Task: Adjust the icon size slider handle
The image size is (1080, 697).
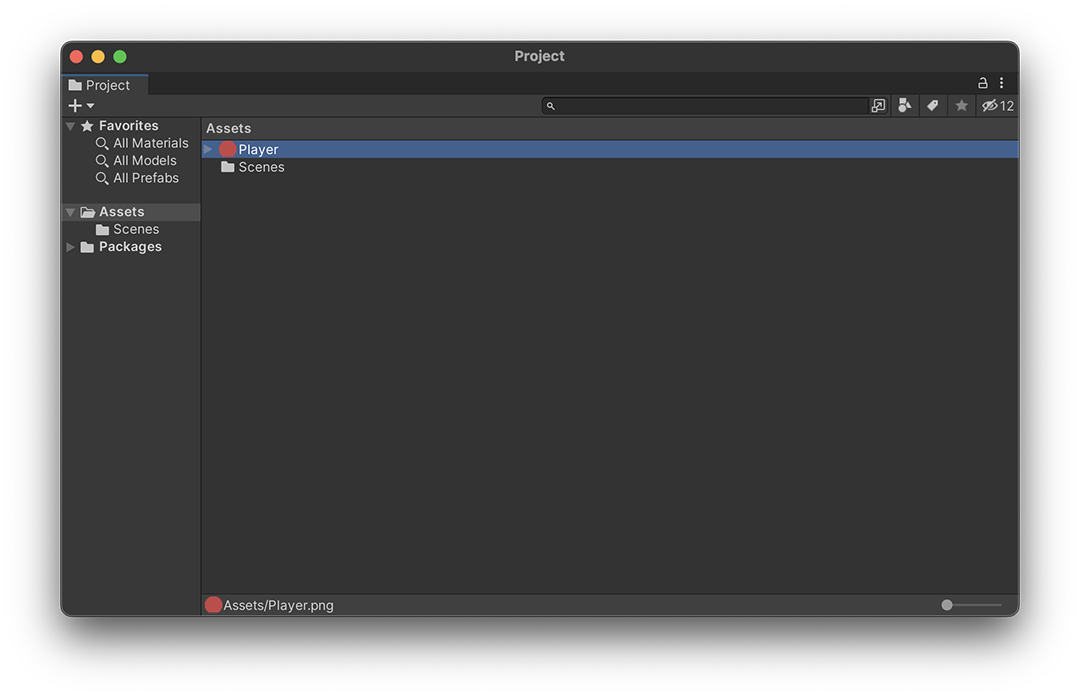Action: point(947,605)
